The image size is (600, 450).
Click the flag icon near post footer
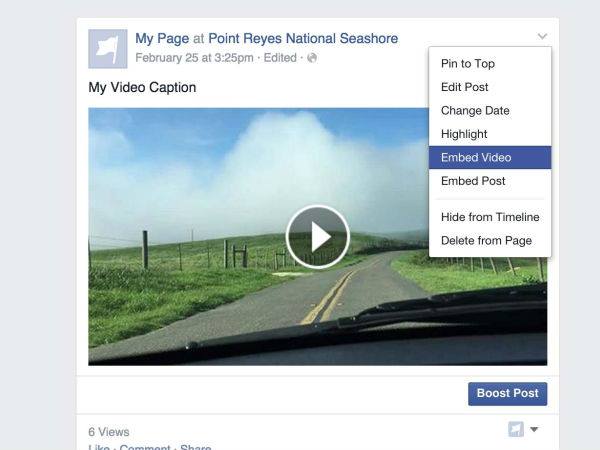pos(516,429)
